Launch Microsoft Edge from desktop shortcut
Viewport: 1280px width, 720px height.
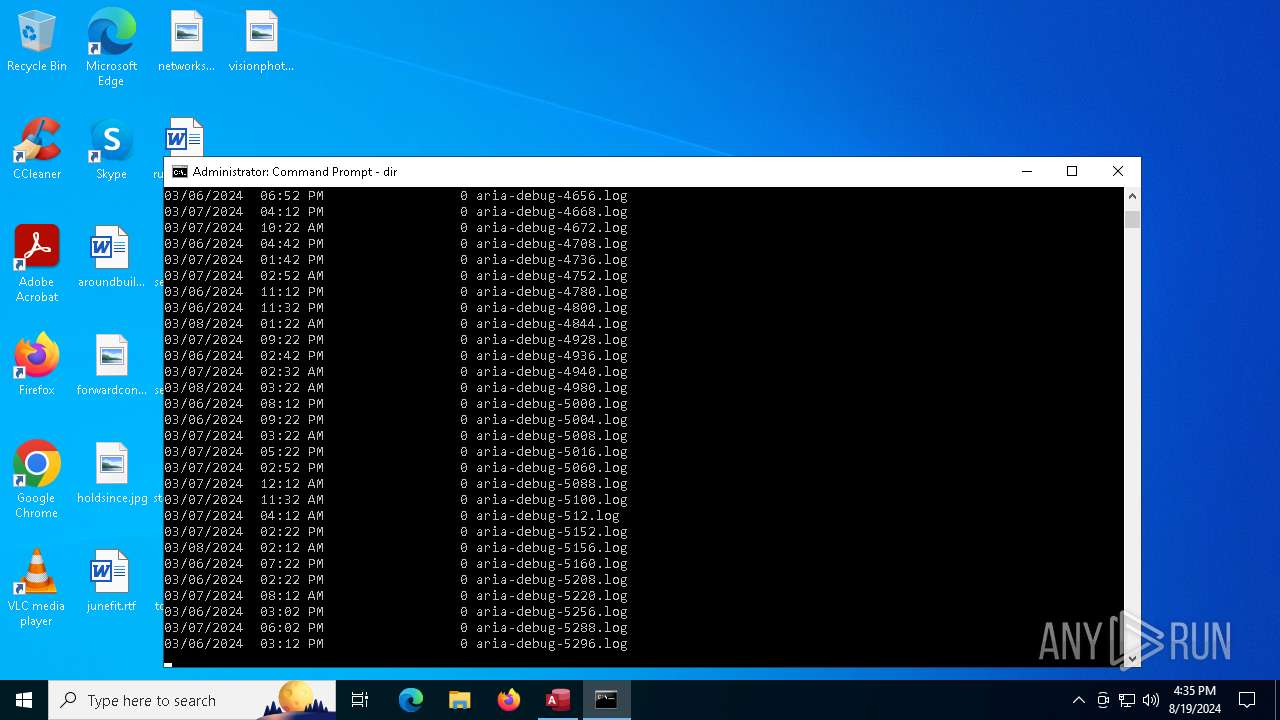pyautogui.click(x=111, y=47)
